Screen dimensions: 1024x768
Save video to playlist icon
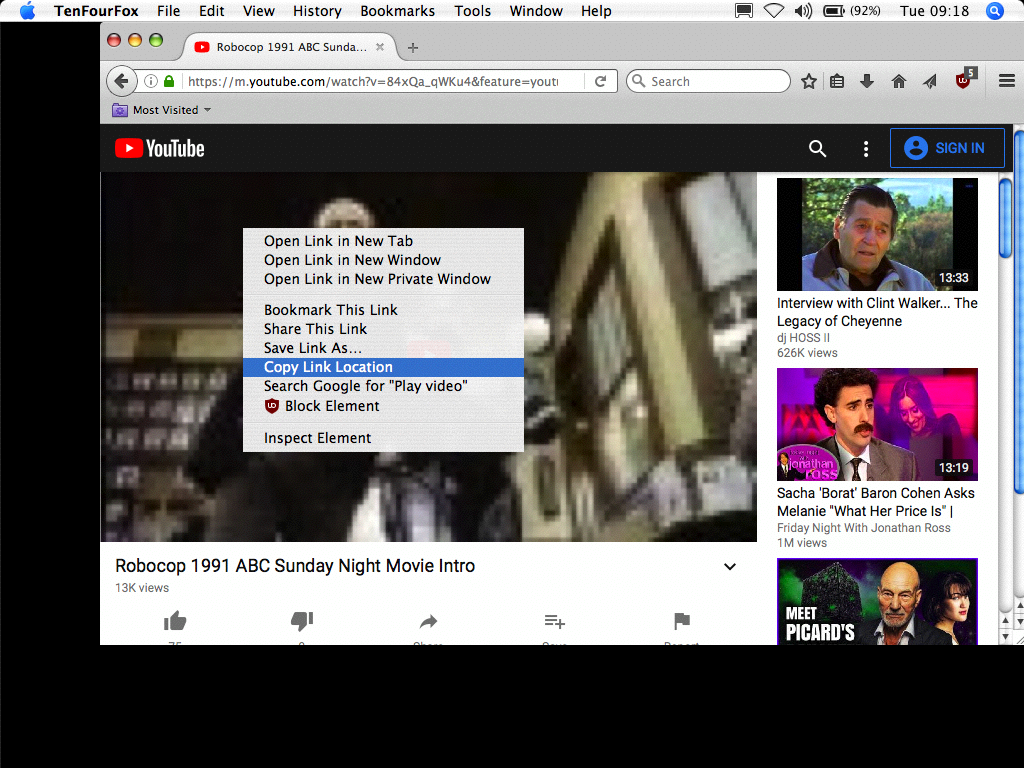coord(554,621)
